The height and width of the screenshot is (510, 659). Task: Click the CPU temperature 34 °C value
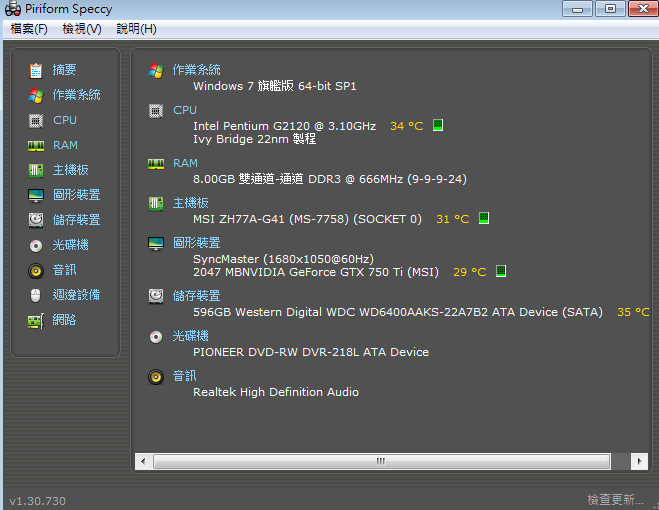coord(407,126)
